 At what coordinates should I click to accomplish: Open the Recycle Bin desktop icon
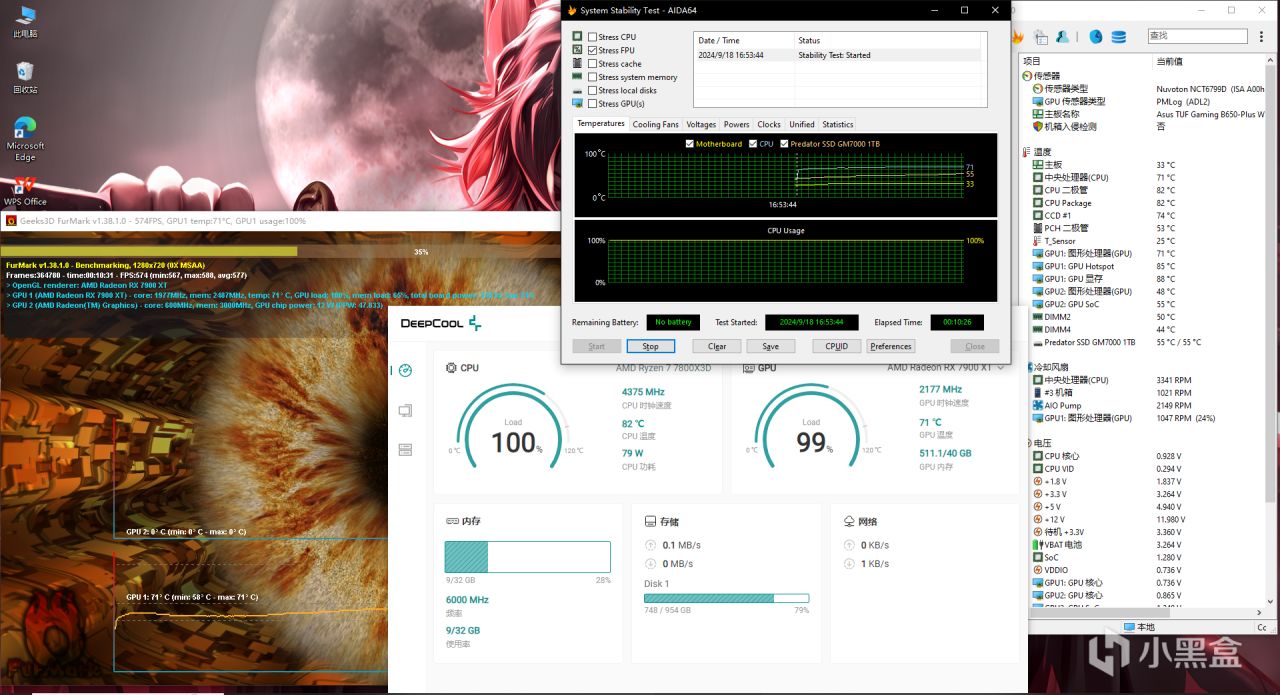[25, 76]
